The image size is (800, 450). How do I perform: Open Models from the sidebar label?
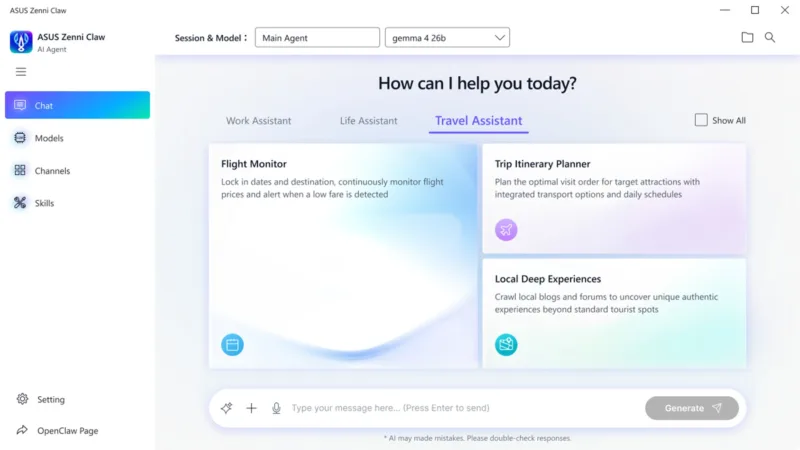(49, 138)
